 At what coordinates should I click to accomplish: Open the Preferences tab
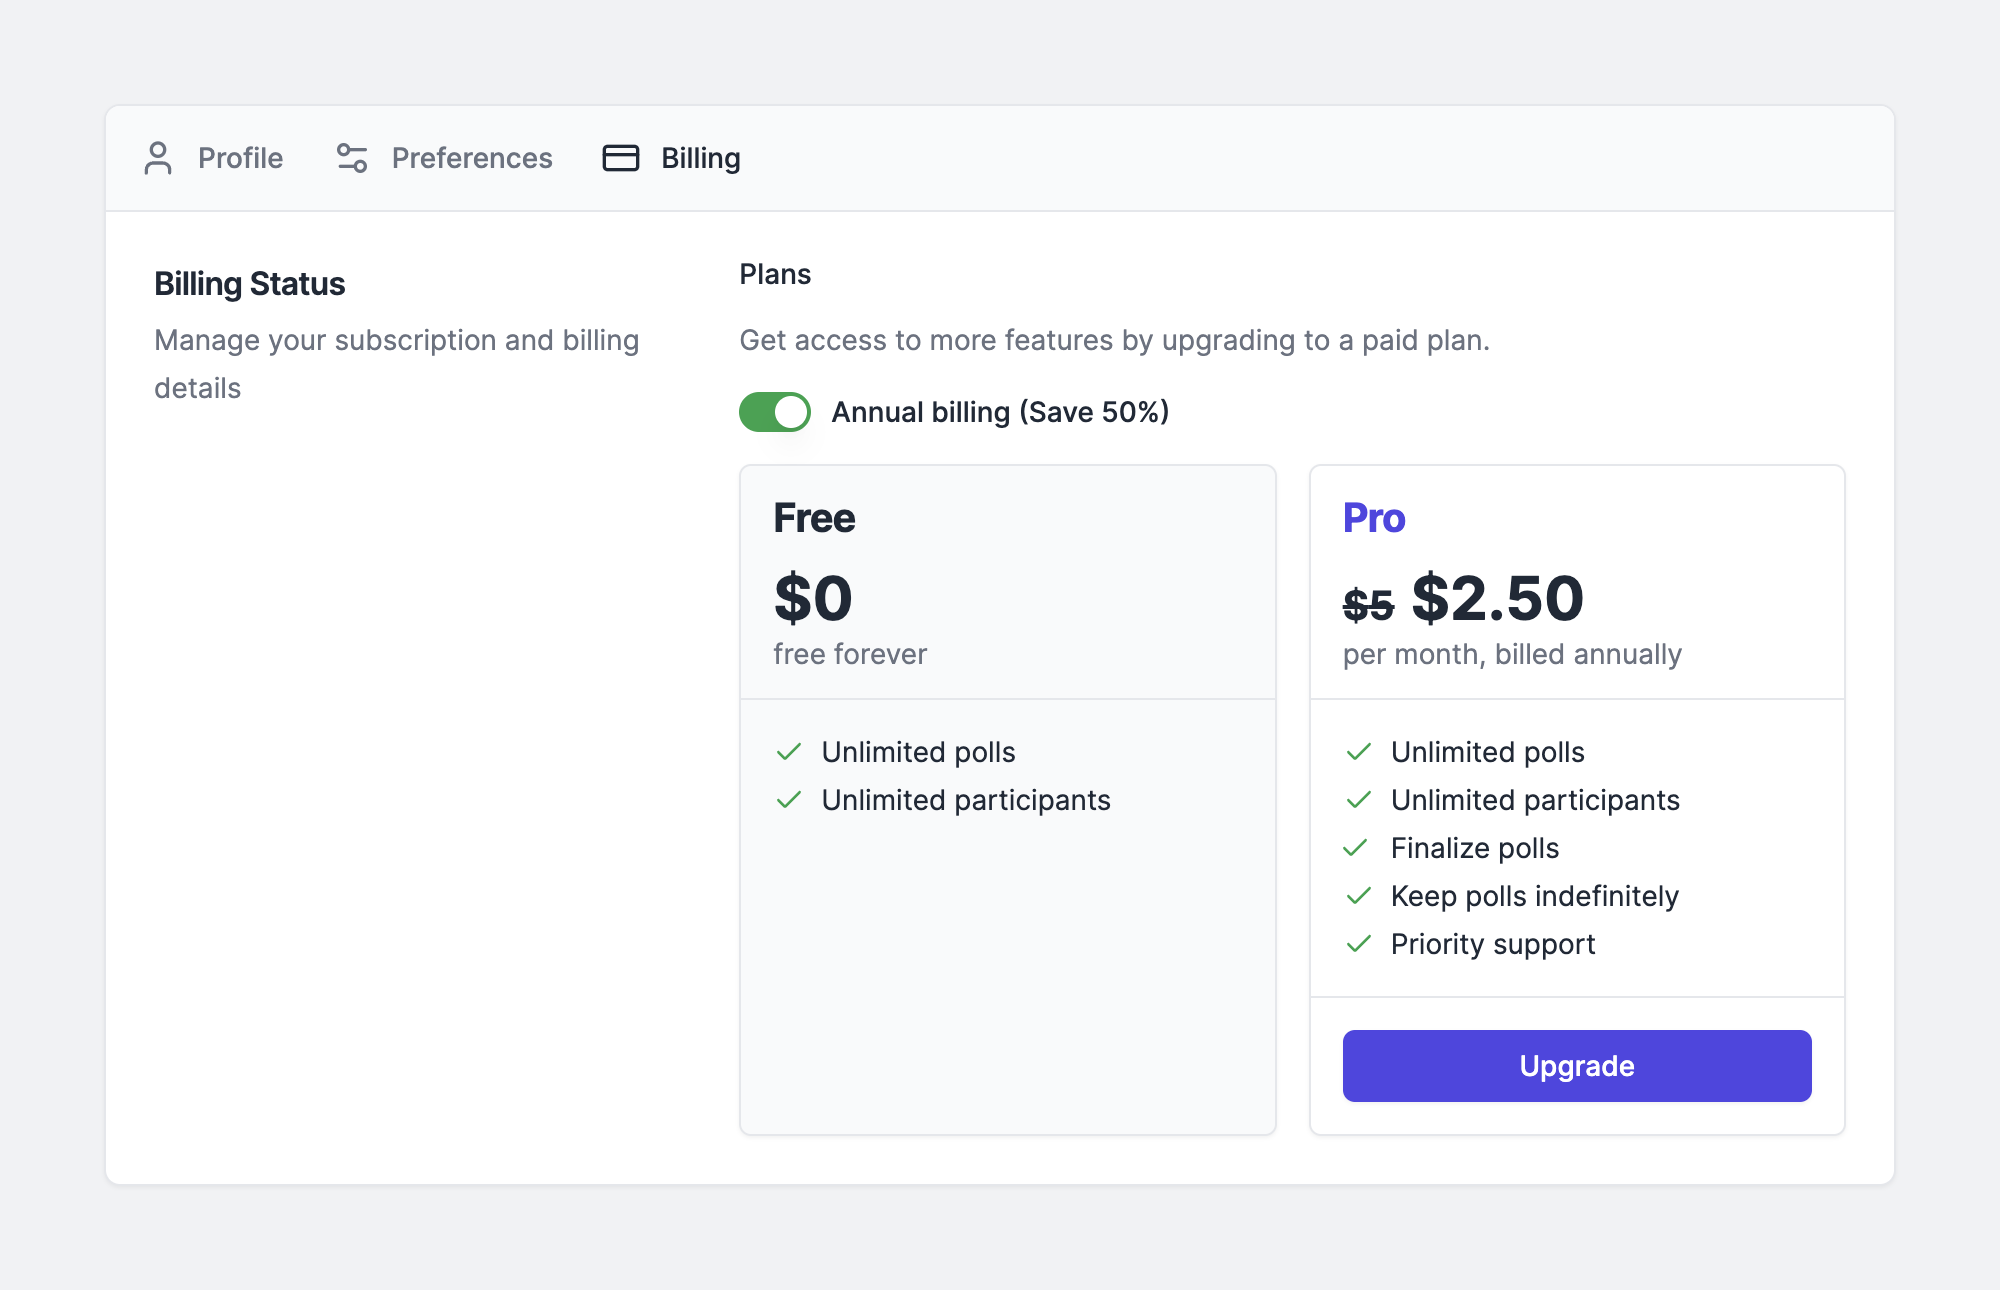pyautogui.click(x=471, y=158)
